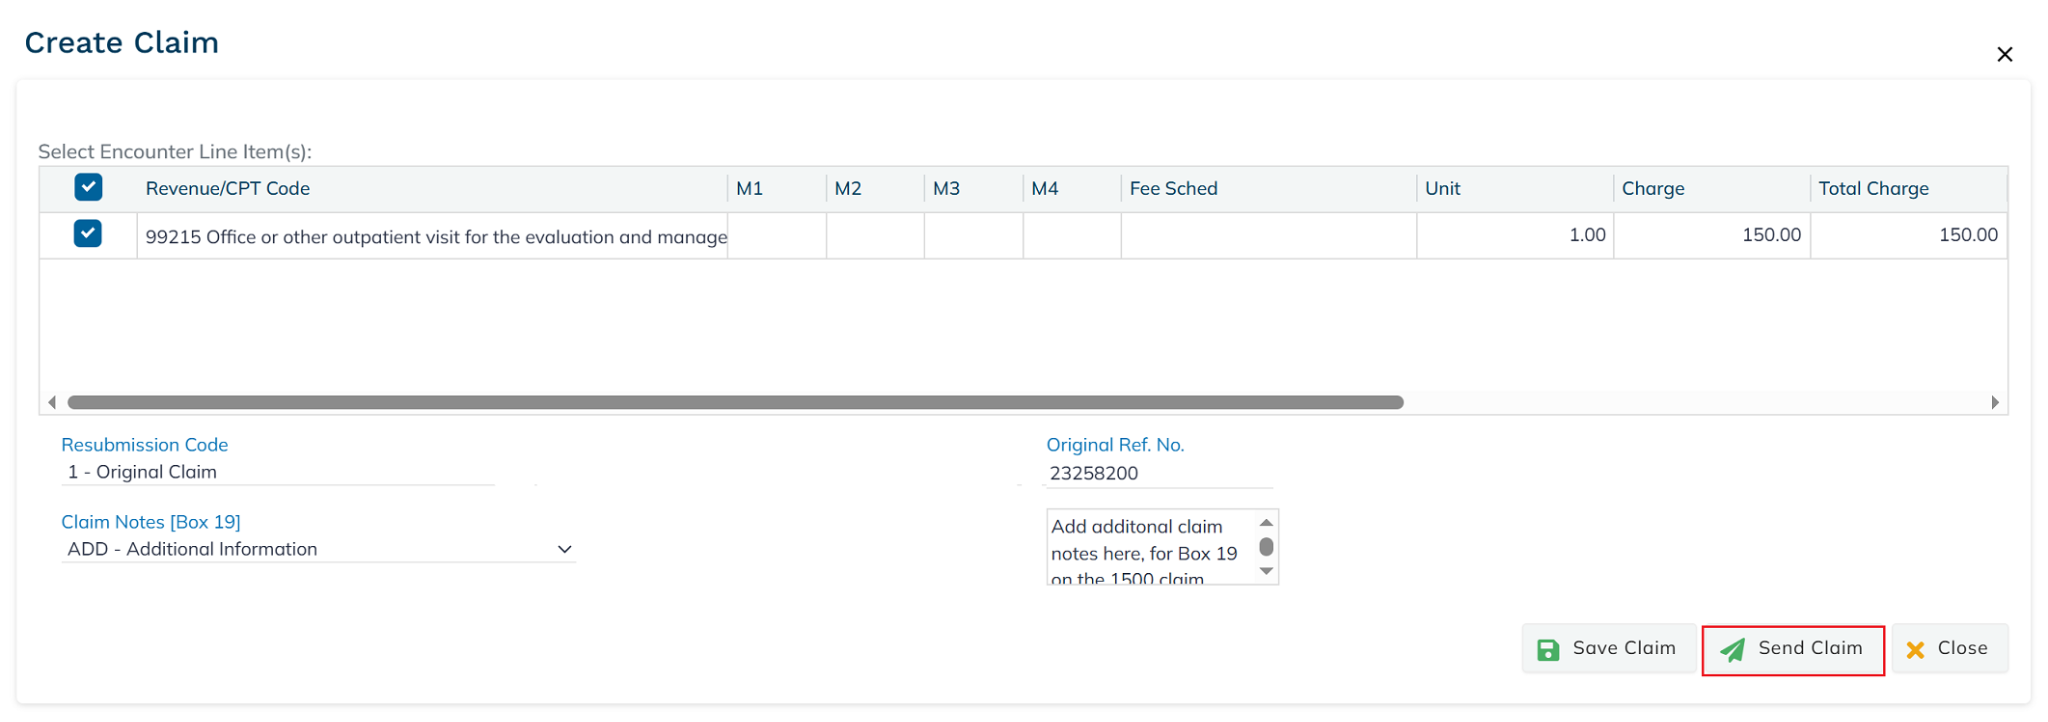Click the left arrow of horizontal scrollbar

pos(52,402)
